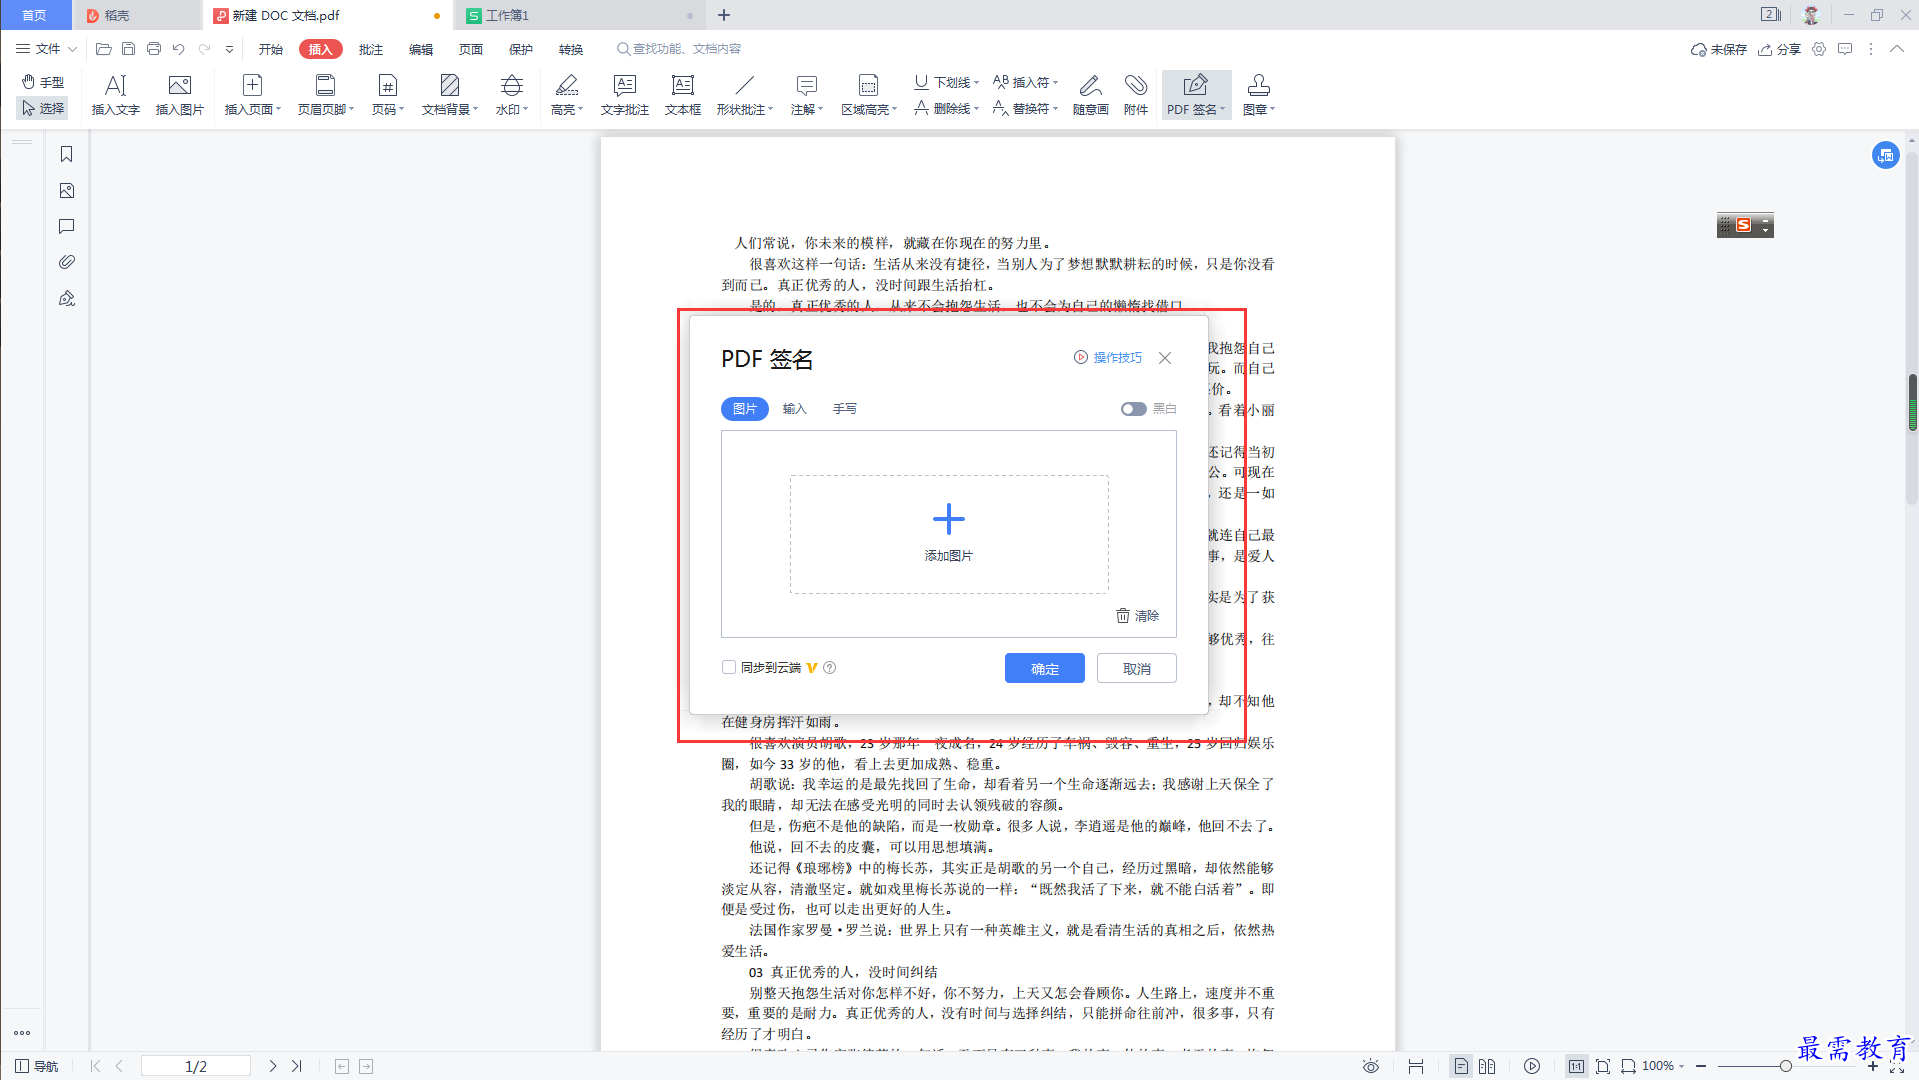1919x1080 pixels.
Task: Select the Freehand Draw (随意画) tool
Action: pos(1090,95)
